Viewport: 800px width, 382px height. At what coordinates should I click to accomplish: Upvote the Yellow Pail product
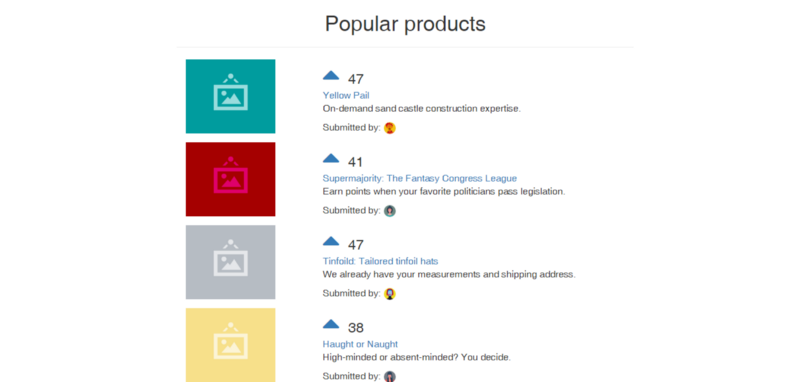click(x=331, y=75)
